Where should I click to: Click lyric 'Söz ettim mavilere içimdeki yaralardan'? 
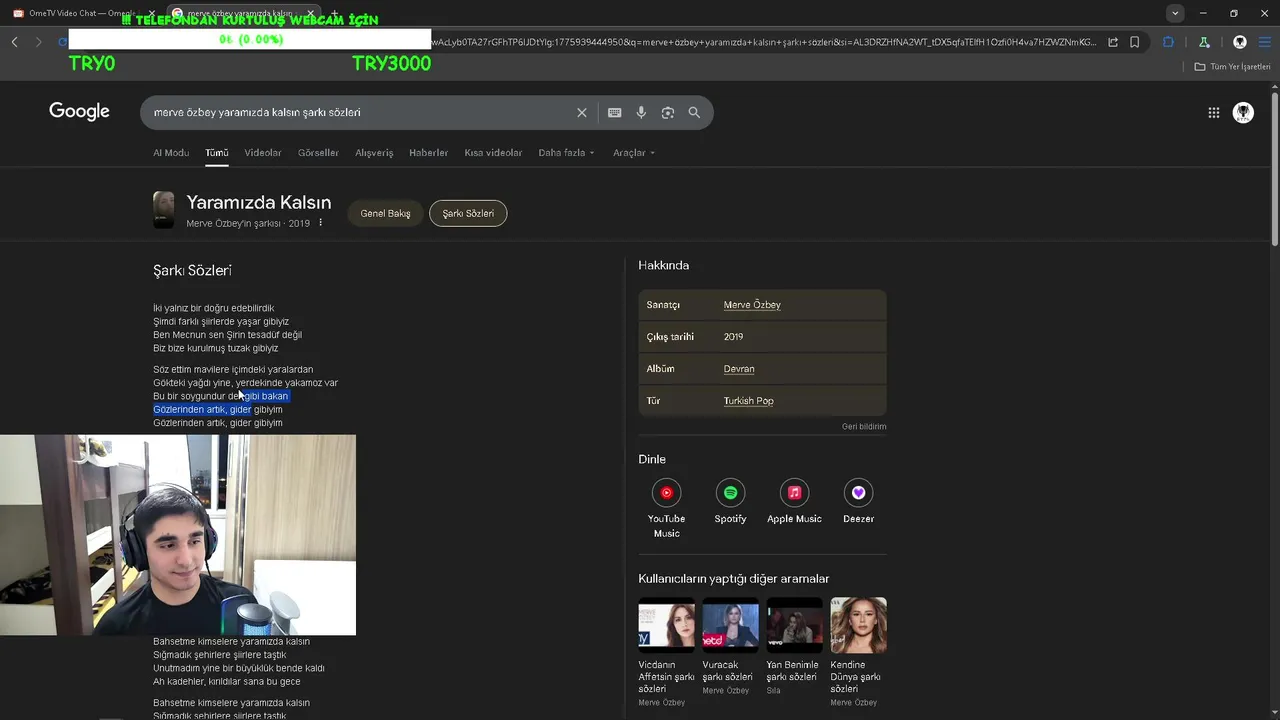(x=233, y=369)
